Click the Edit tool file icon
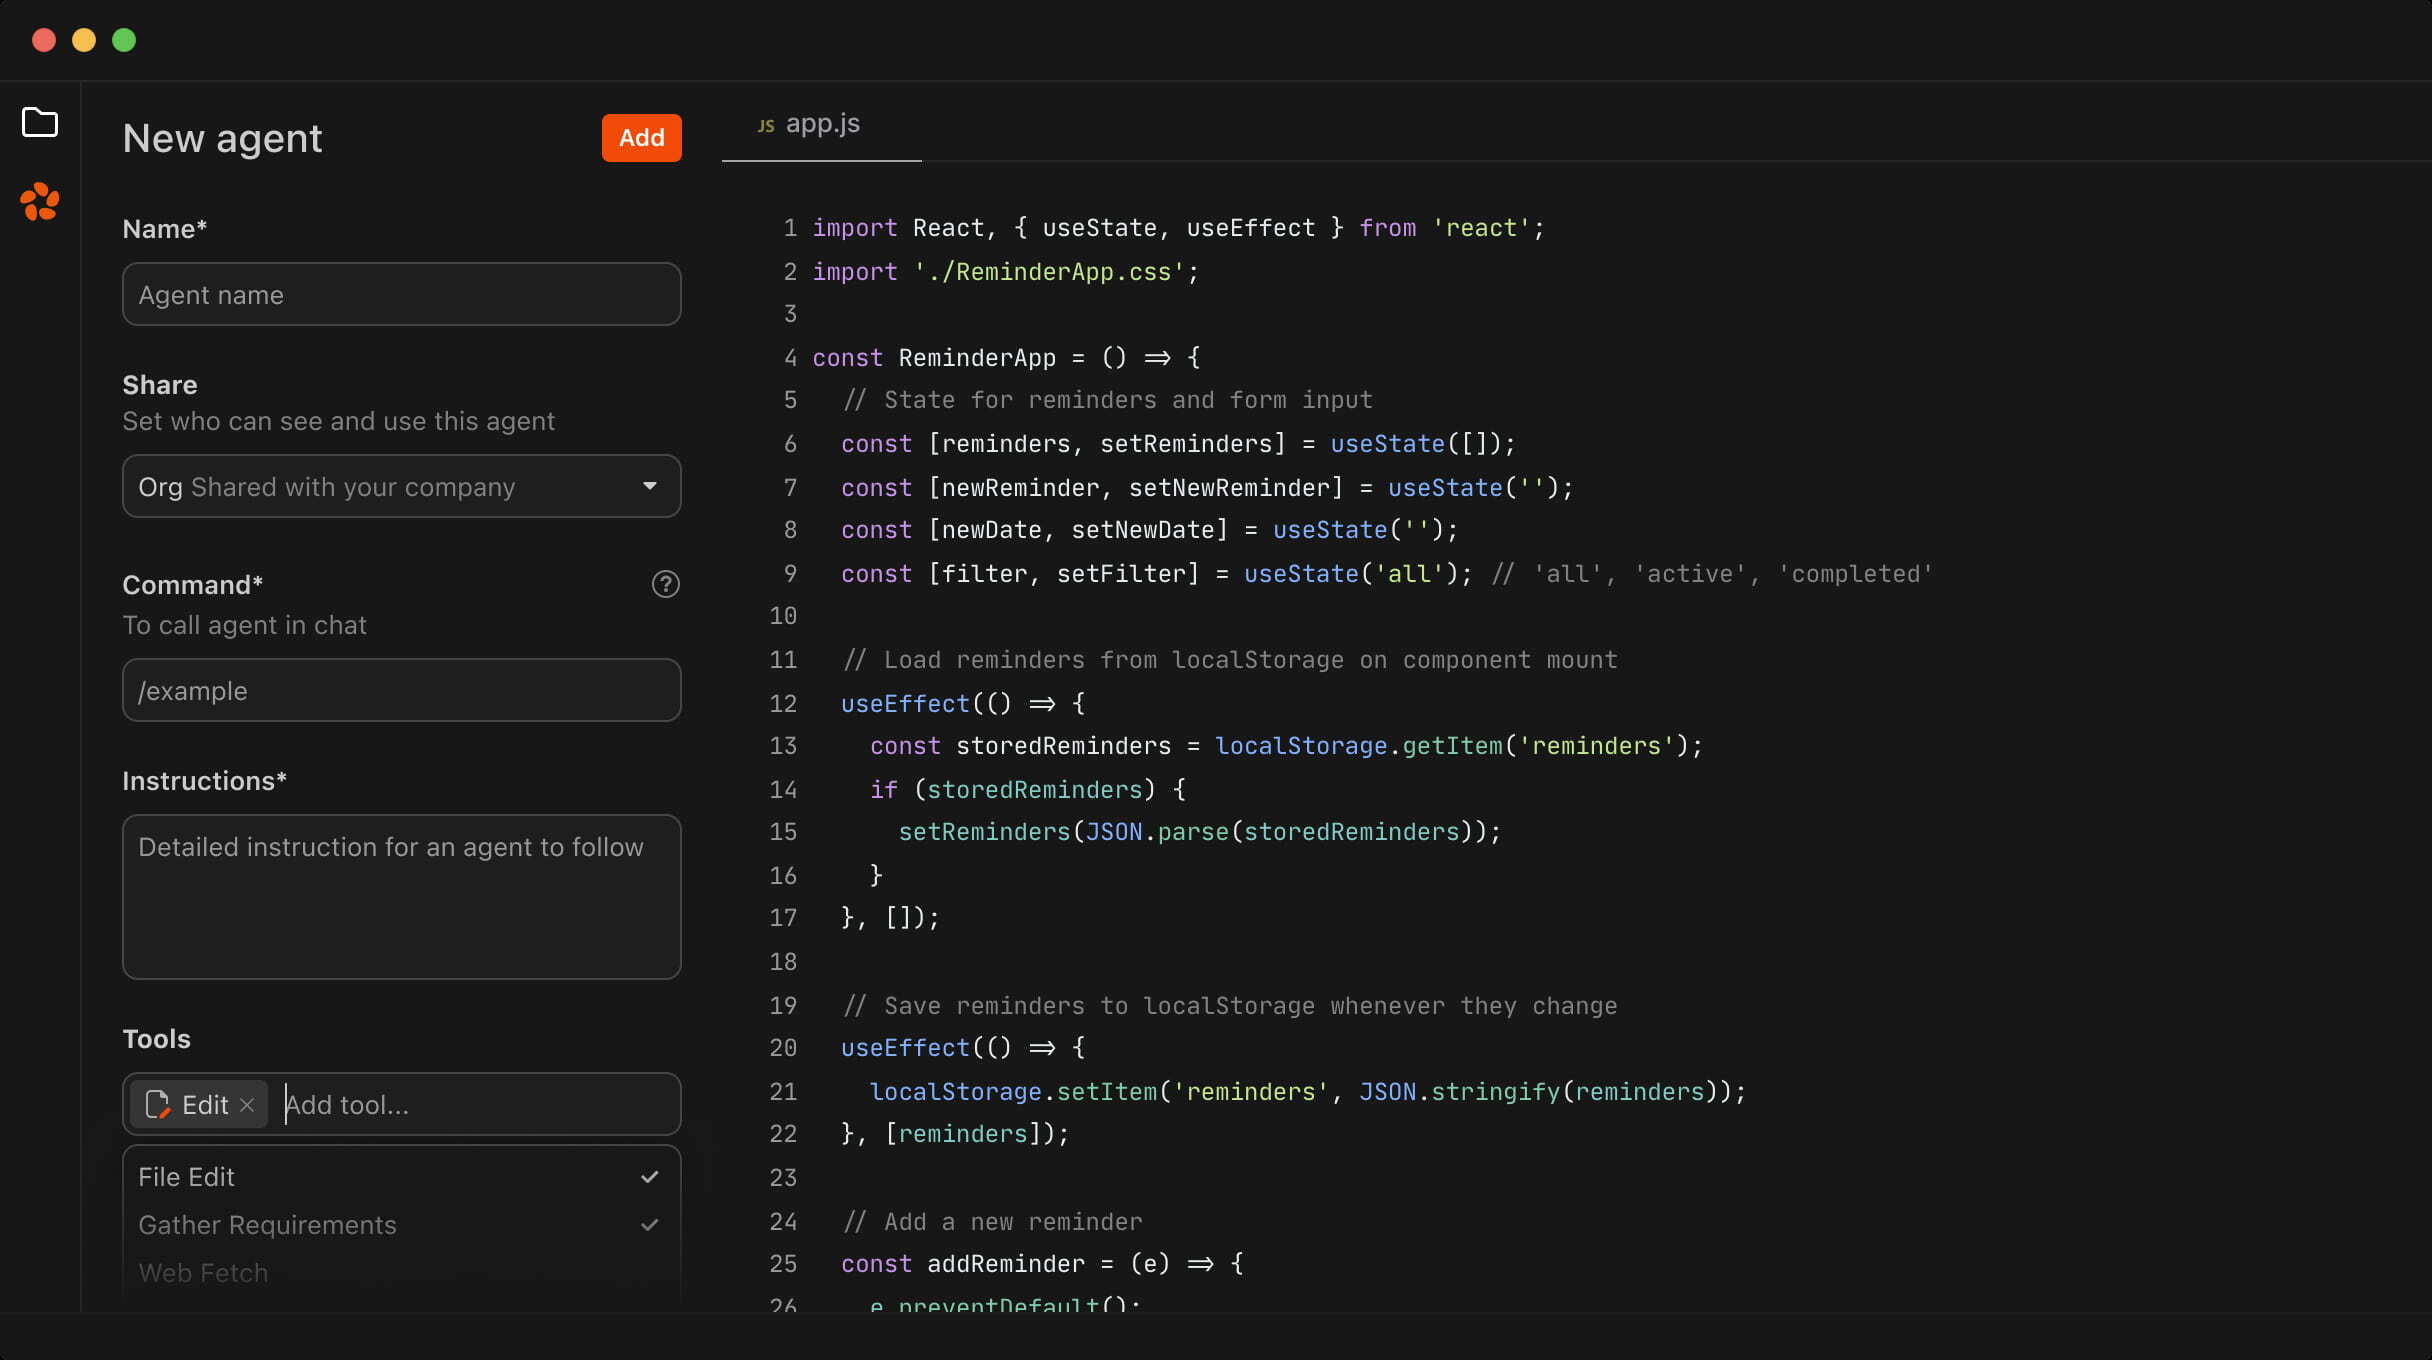The image size is (2432, 1360). (157, 1105)
